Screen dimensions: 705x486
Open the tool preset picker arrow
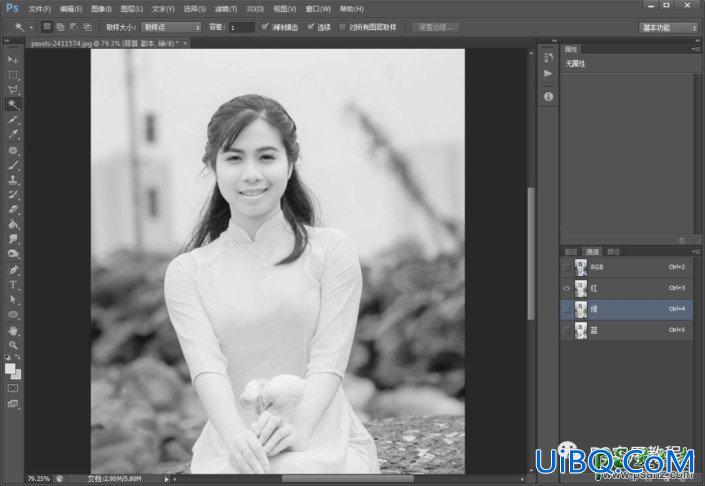(x=31, y=27)
